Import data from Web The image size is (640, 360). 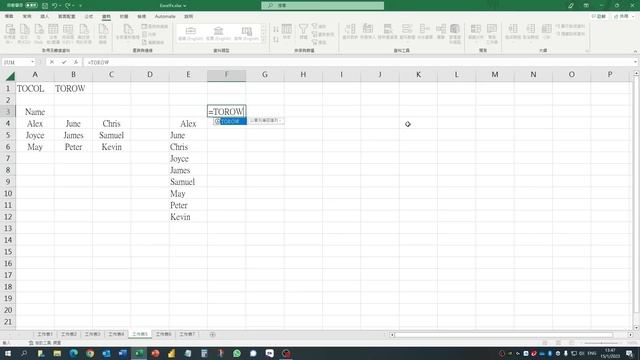click(x=39, y=33)
